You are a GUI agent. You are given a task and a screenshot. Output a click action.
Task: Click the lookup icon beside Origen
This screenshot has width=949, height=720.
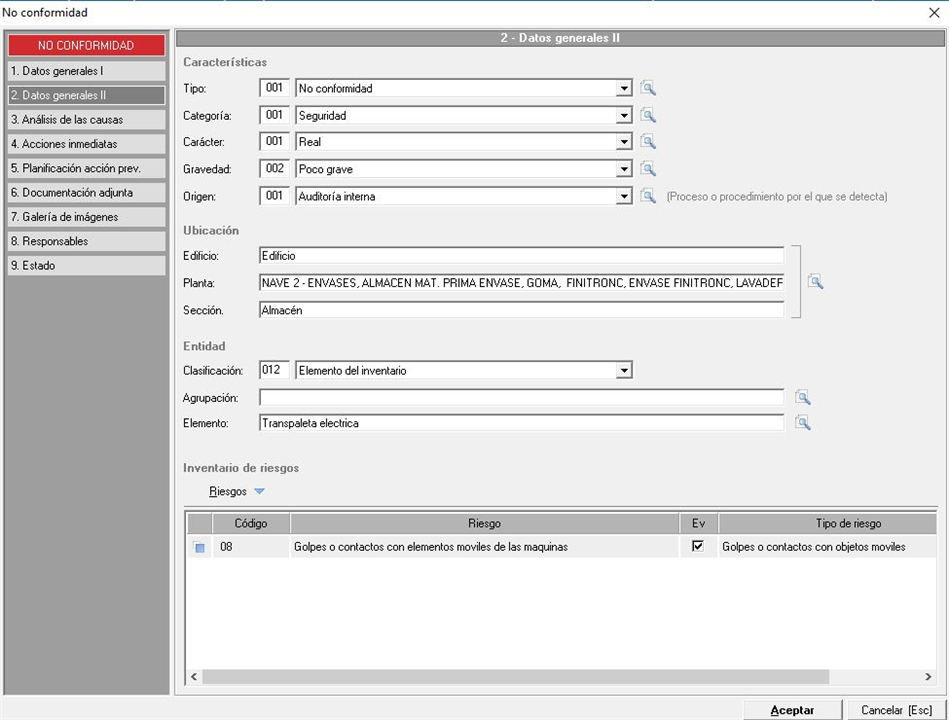(x=648, y=196)
